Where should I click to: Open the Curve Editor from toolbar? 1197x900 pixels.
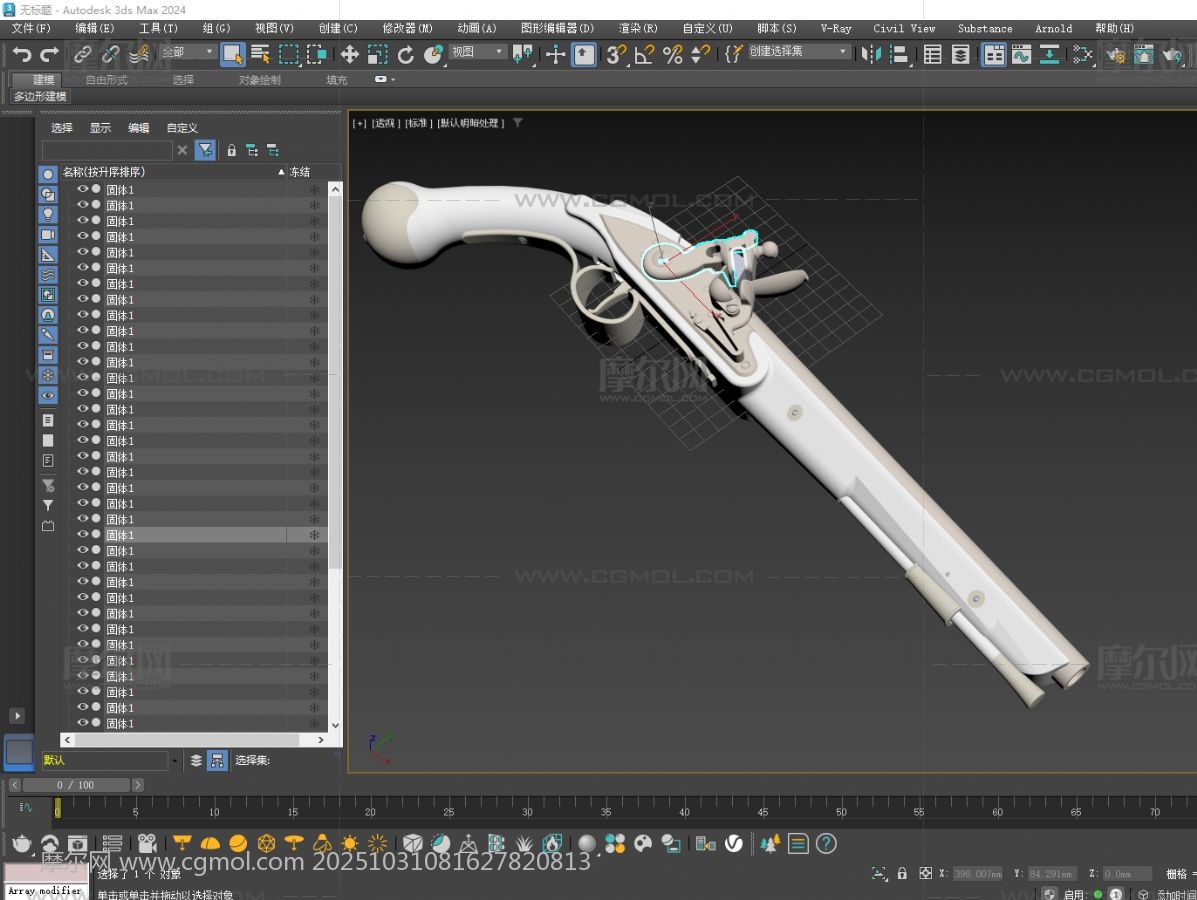(1021, 54)
